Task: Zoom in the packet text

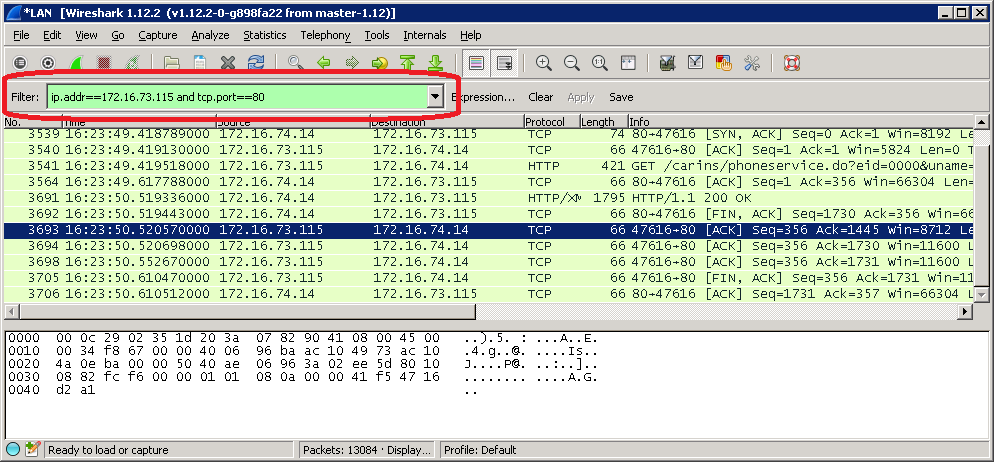Action: pos(543,63)
